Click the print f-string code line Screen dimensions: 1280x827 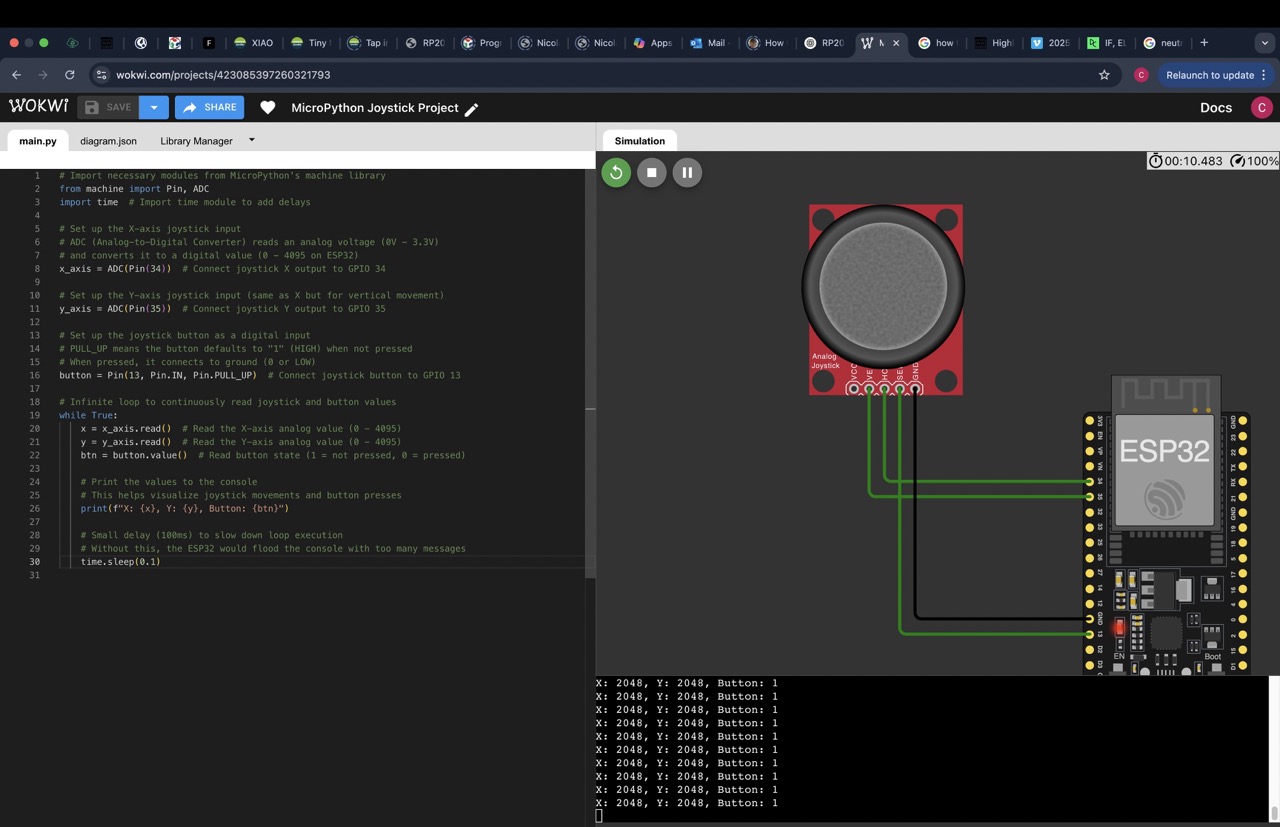[x=185, y=509]
